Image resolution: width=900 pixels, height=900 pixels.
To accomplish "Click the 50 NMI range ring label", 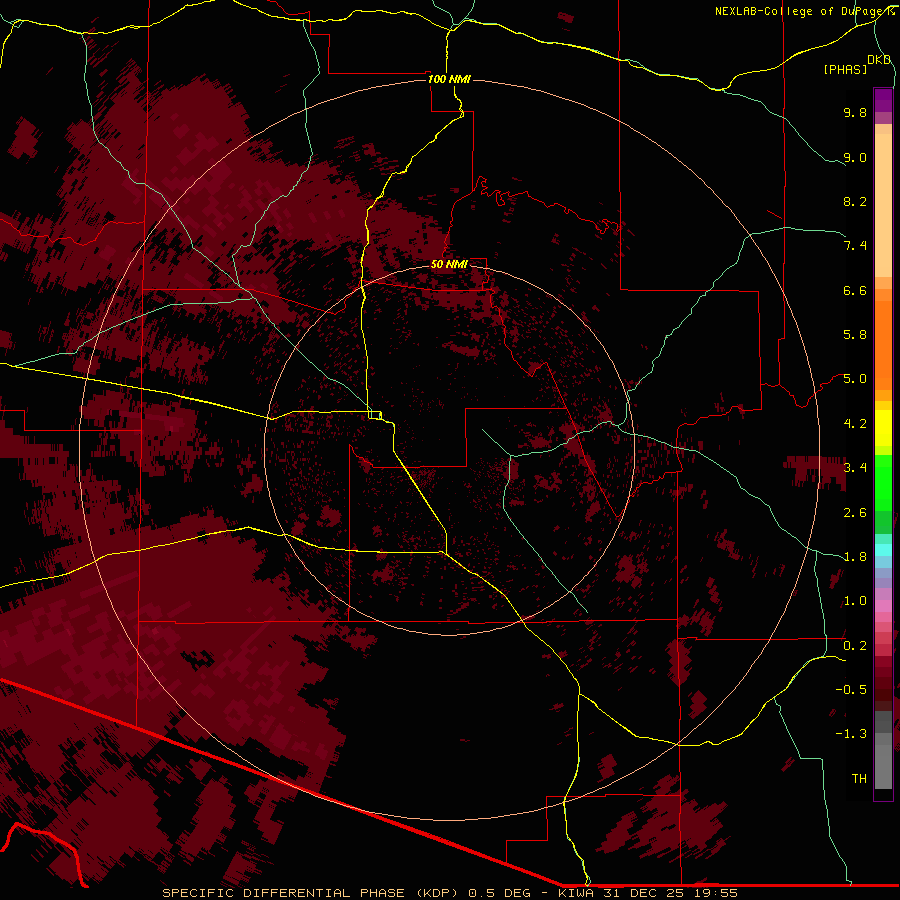I will point(449,264).
